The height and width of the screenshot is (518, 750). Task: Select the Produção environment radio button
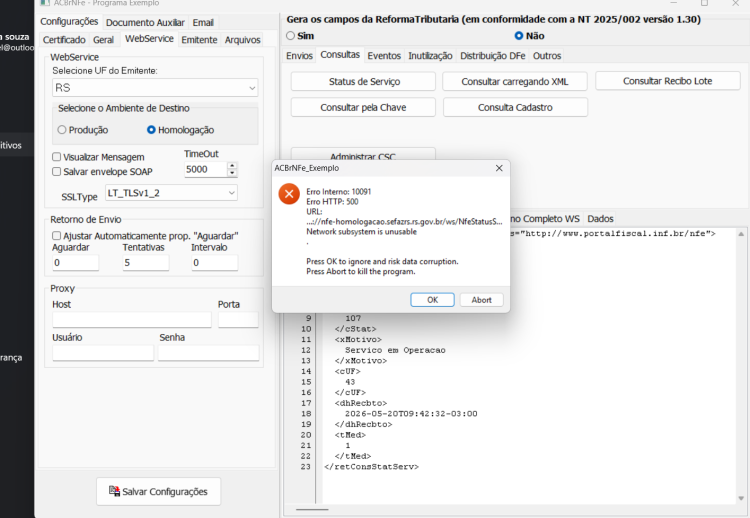pyautogui.click(x=62, y=130)
